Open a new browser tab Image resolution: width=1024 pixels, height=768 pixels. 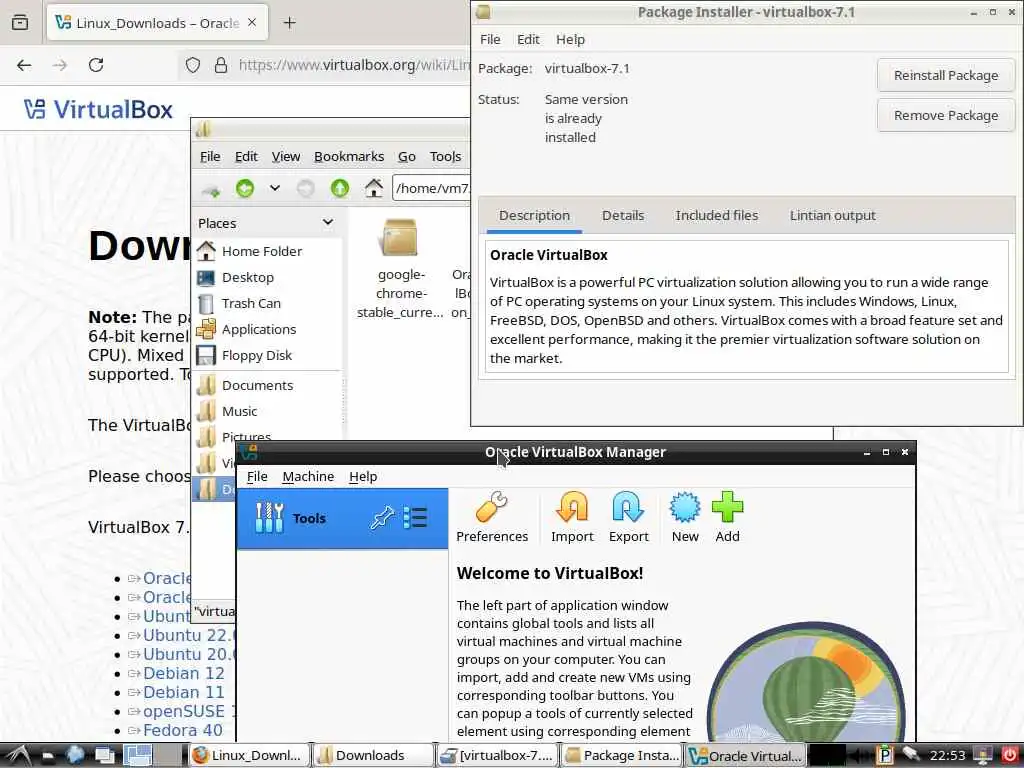[x=289, y=23]
